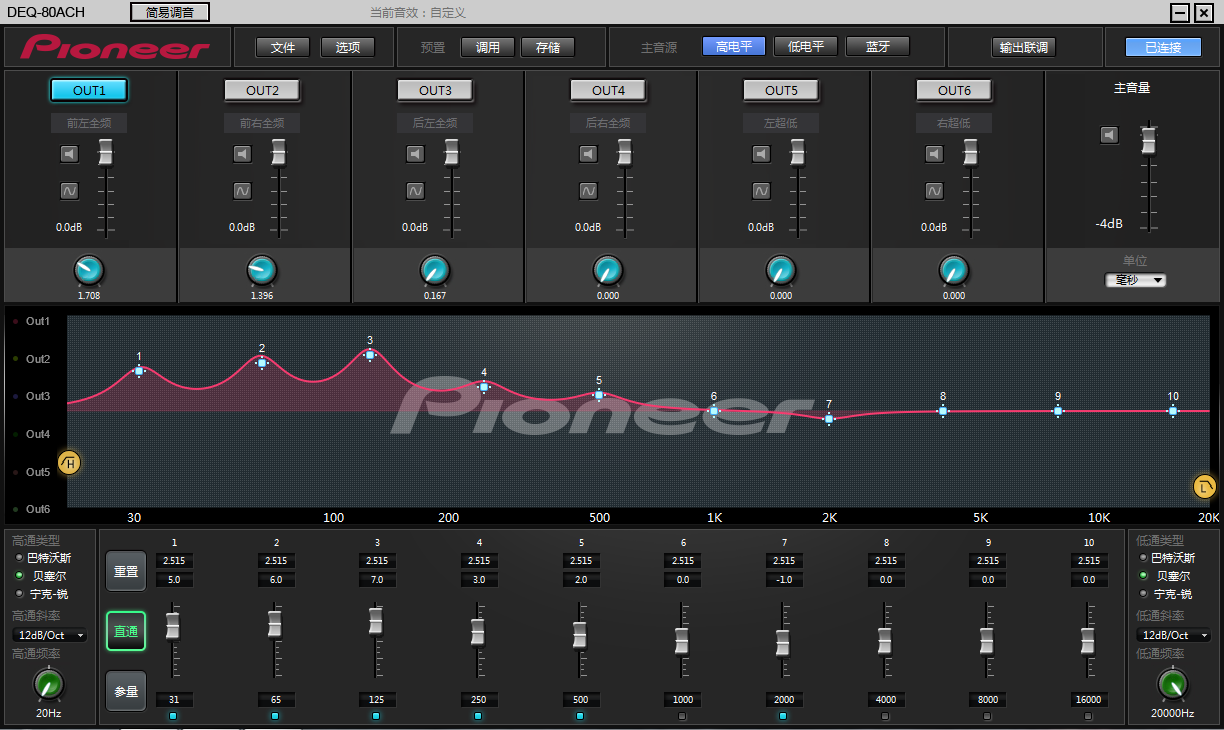Mute the OUT5 channel speaker icon
Viewport: 1224px width, 730px height.
coord(761,154)
